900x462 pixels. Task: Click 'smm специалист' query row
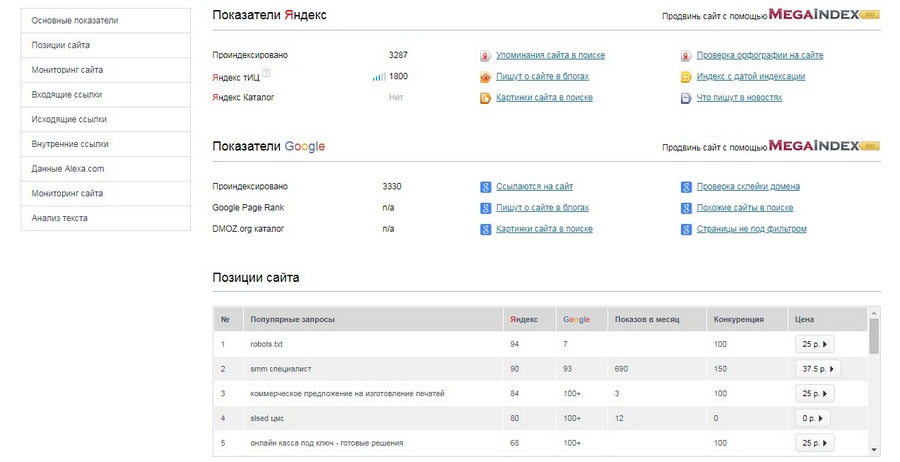540,369
